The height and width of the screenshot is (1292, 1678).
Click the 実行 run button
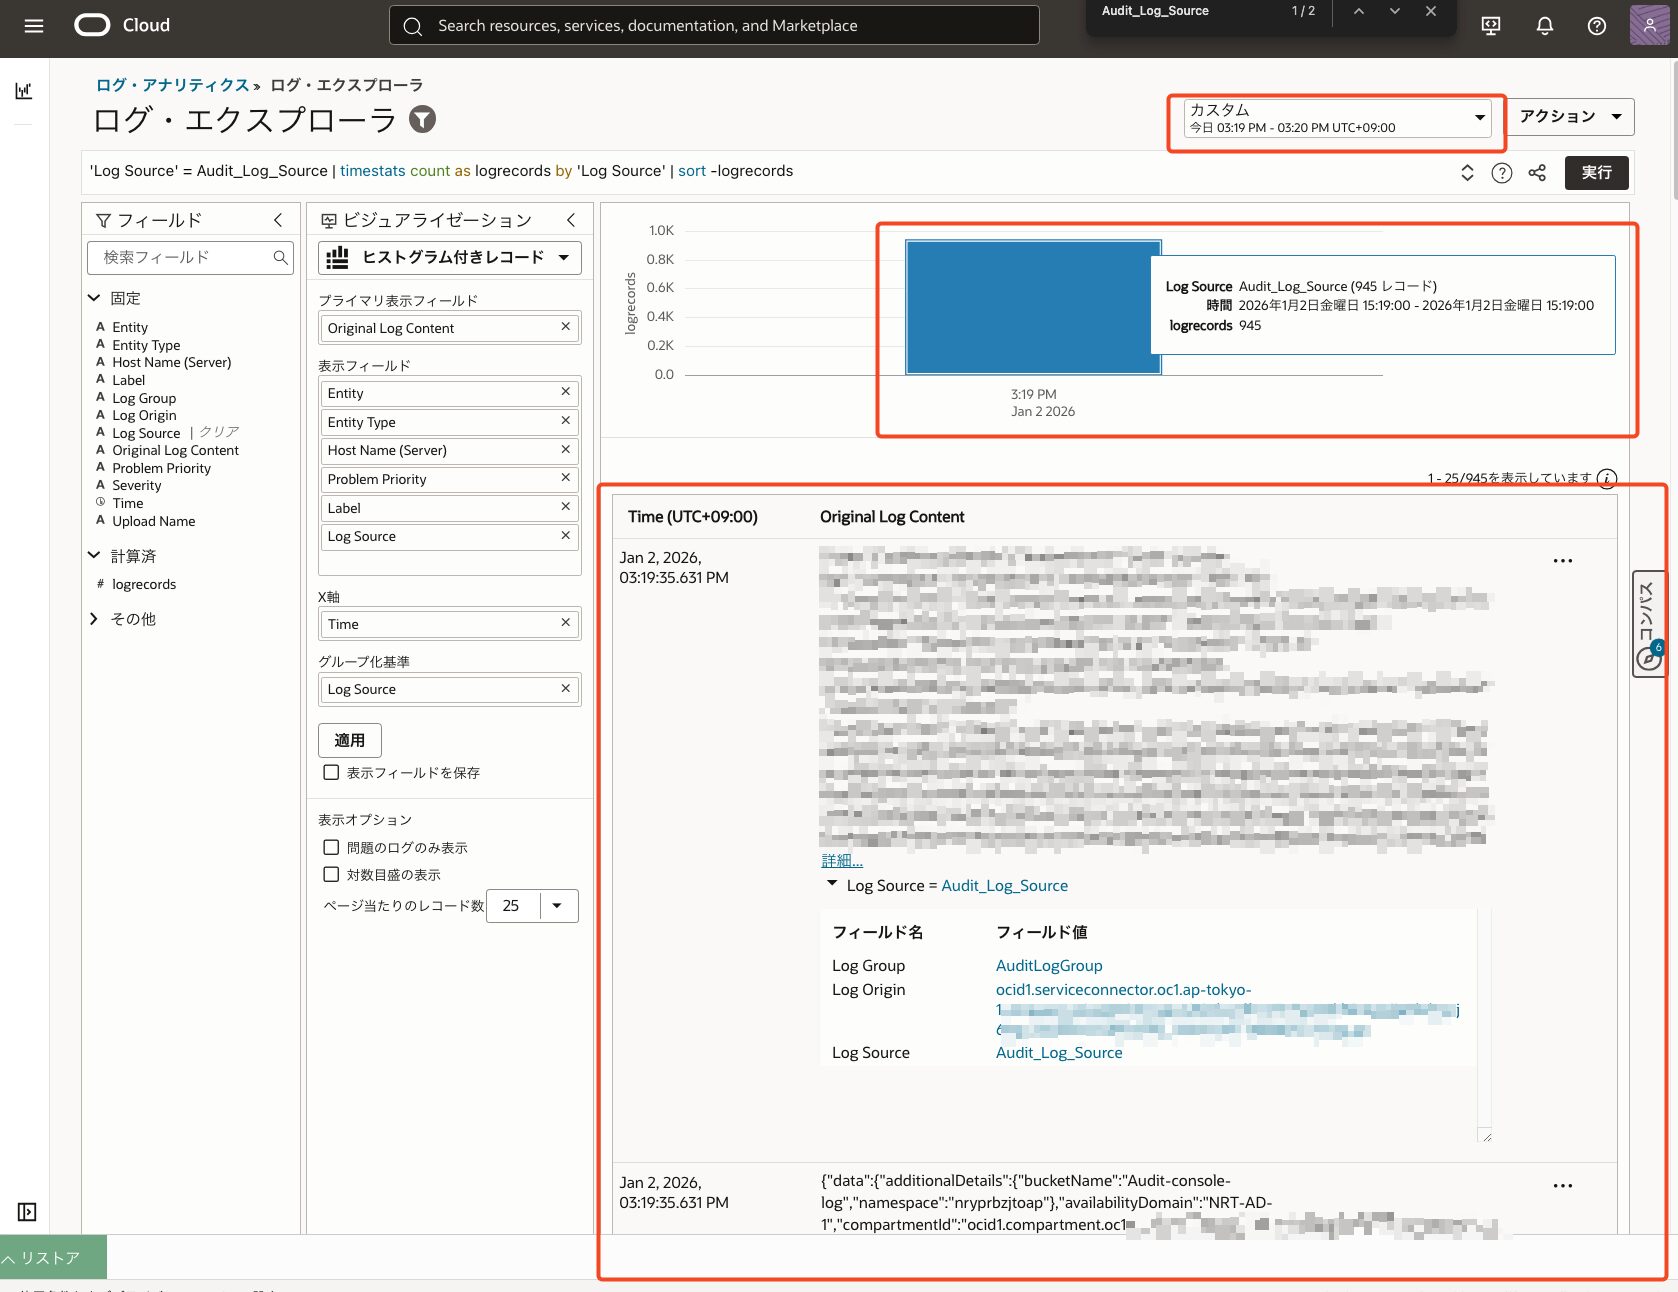1595,173
